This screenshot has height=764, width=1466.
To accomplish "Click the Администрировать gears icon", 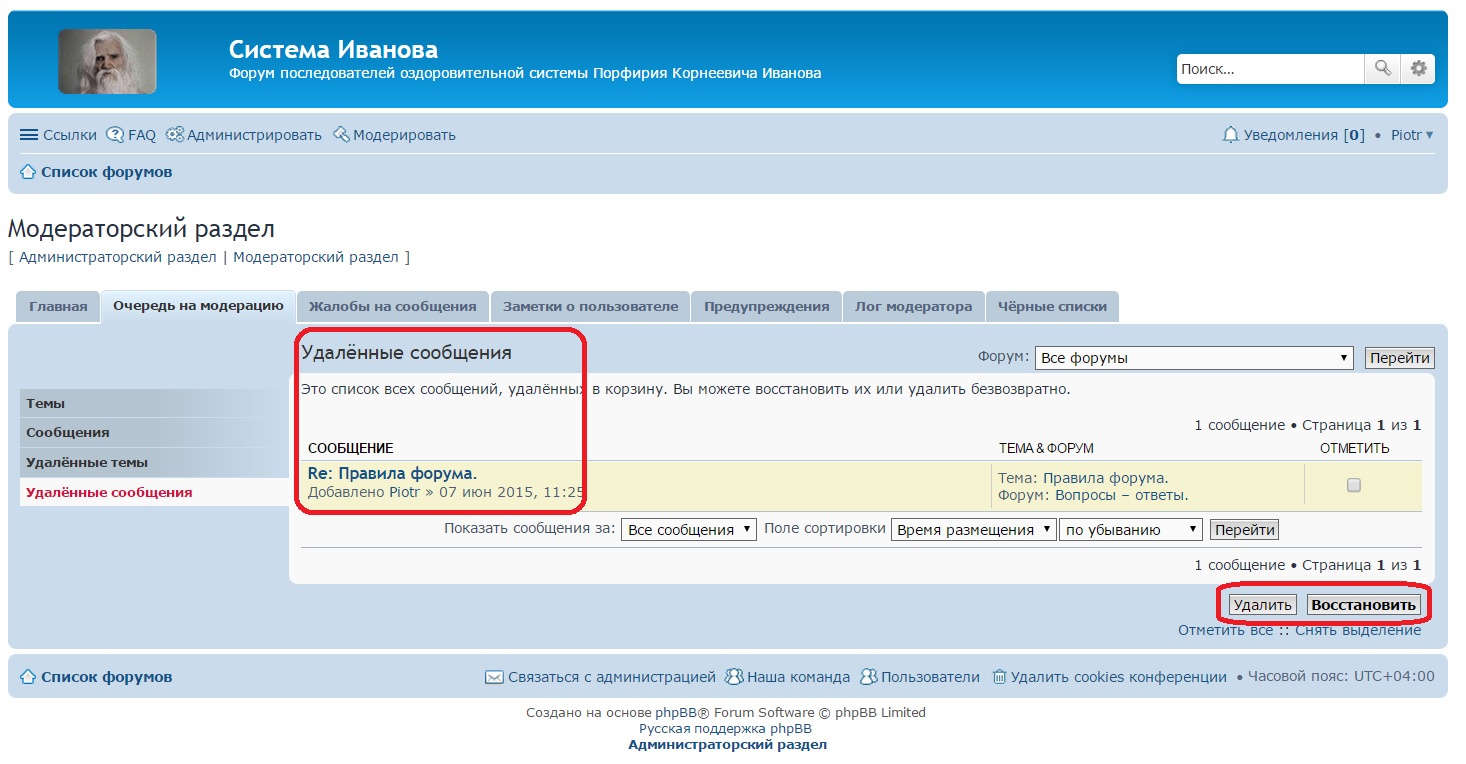I will pos(175,135).
